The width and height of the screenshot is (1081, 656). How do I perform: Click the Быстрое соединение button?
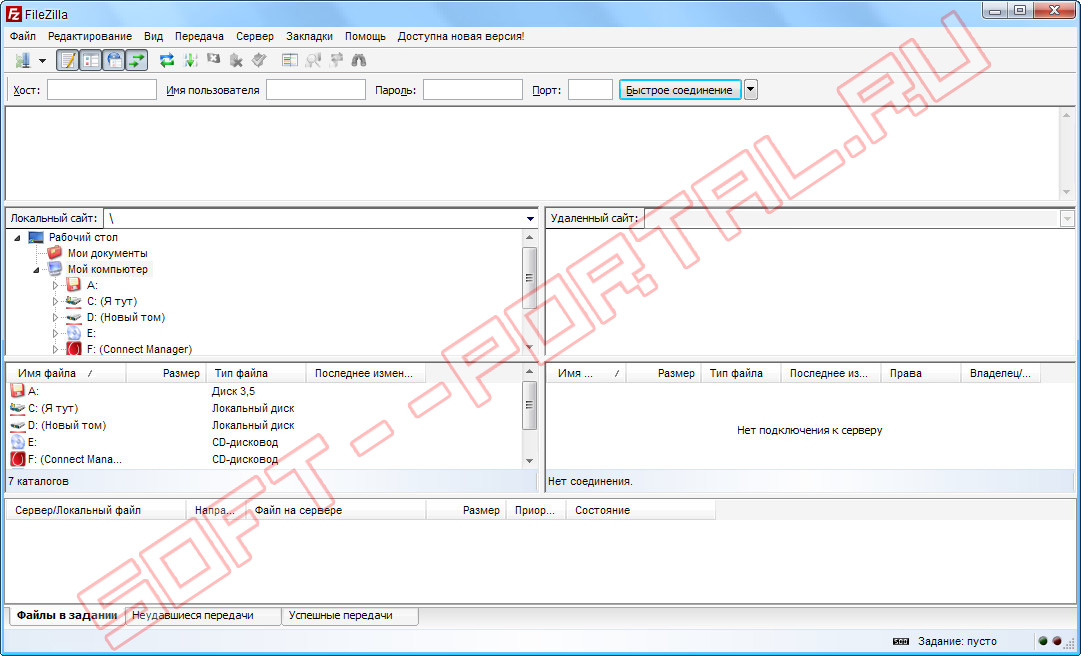[x=680, y=90]
